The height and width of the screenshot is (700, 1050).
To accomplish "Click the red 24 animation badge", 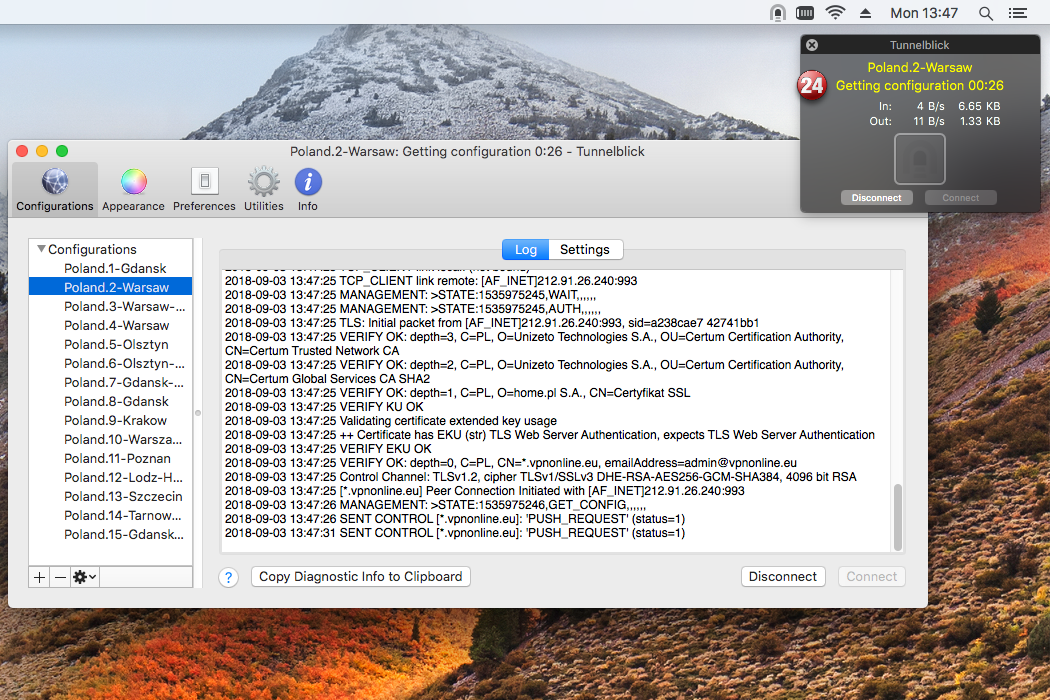I will point(812,85).
